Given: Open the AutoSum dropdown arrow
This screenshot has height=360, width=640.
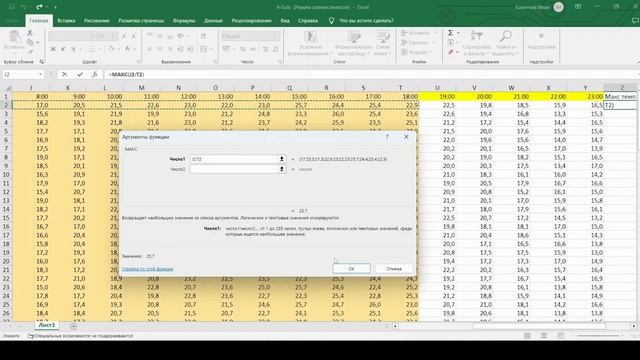Looking at the screenshot, I should [x=458, y=33].
